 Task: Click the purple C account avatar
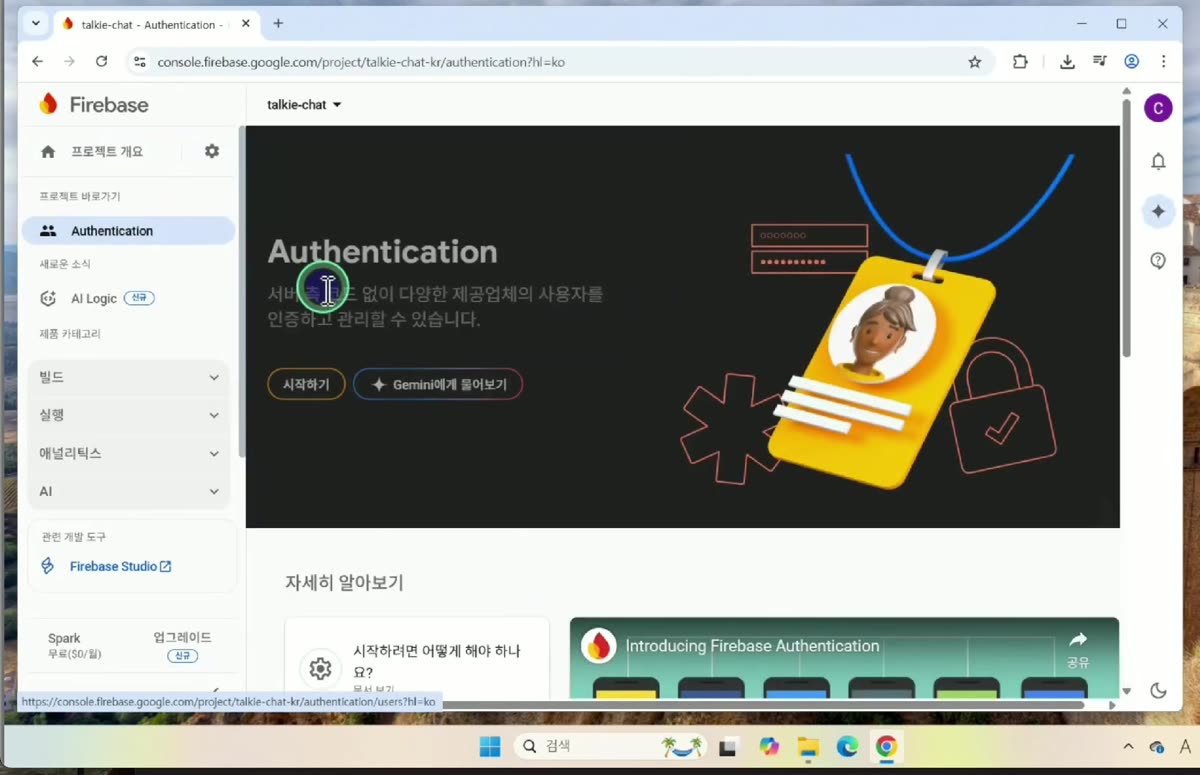coord(1158,108)
